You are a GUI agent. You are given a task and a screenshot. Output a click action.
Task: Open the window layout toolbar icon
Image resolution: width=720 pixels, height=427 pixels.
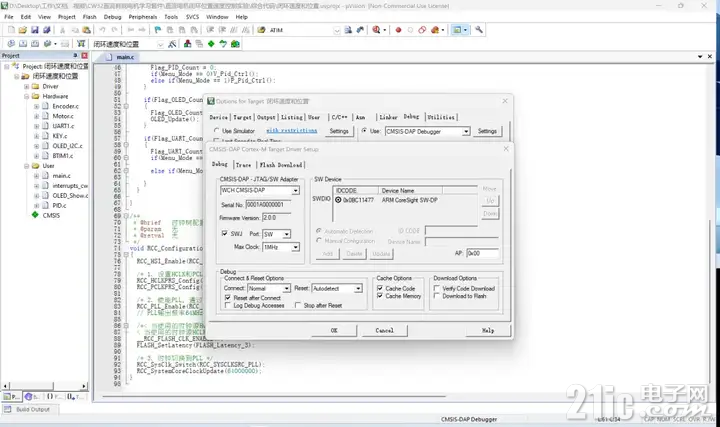[457, 30]
